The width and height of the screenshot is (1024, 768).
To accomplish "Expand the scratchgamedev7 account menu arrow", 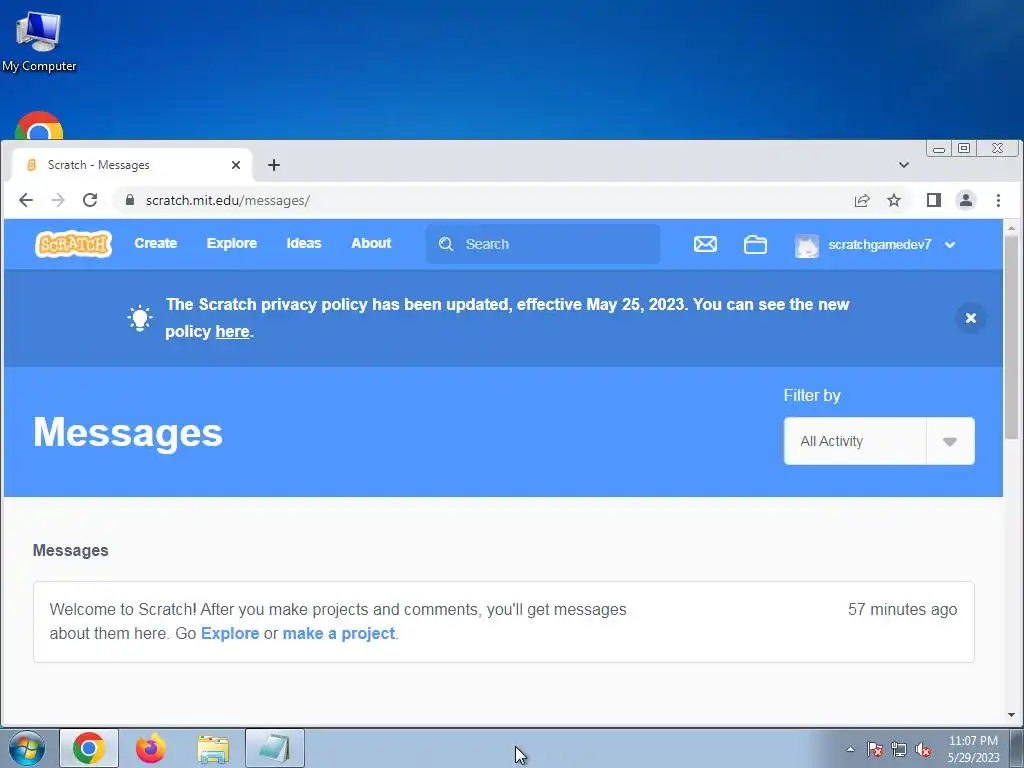I will tap(950, 245).
